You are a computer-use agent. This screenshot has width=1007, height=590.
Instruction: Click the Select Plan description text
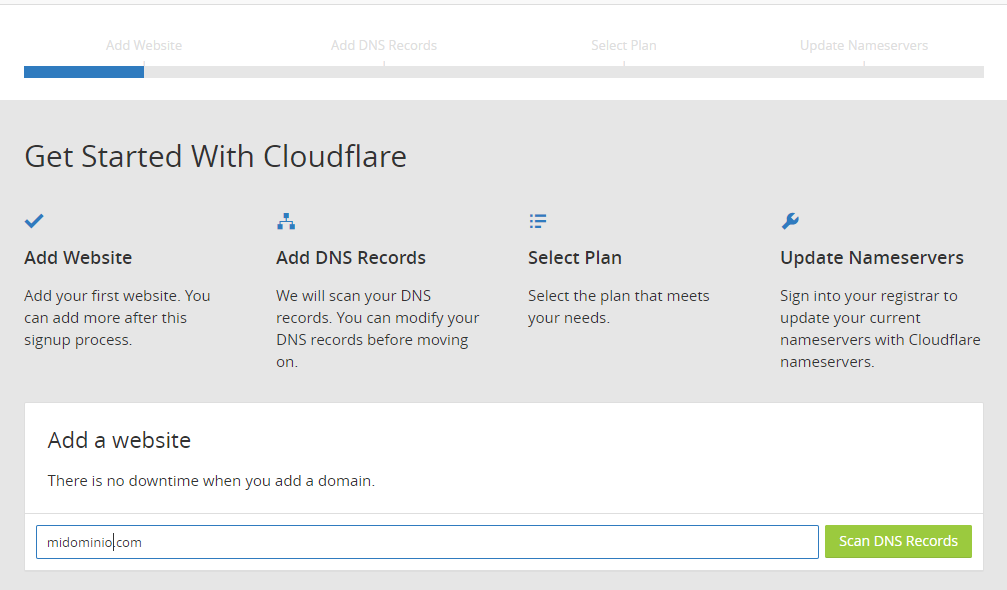pos(618,307)
